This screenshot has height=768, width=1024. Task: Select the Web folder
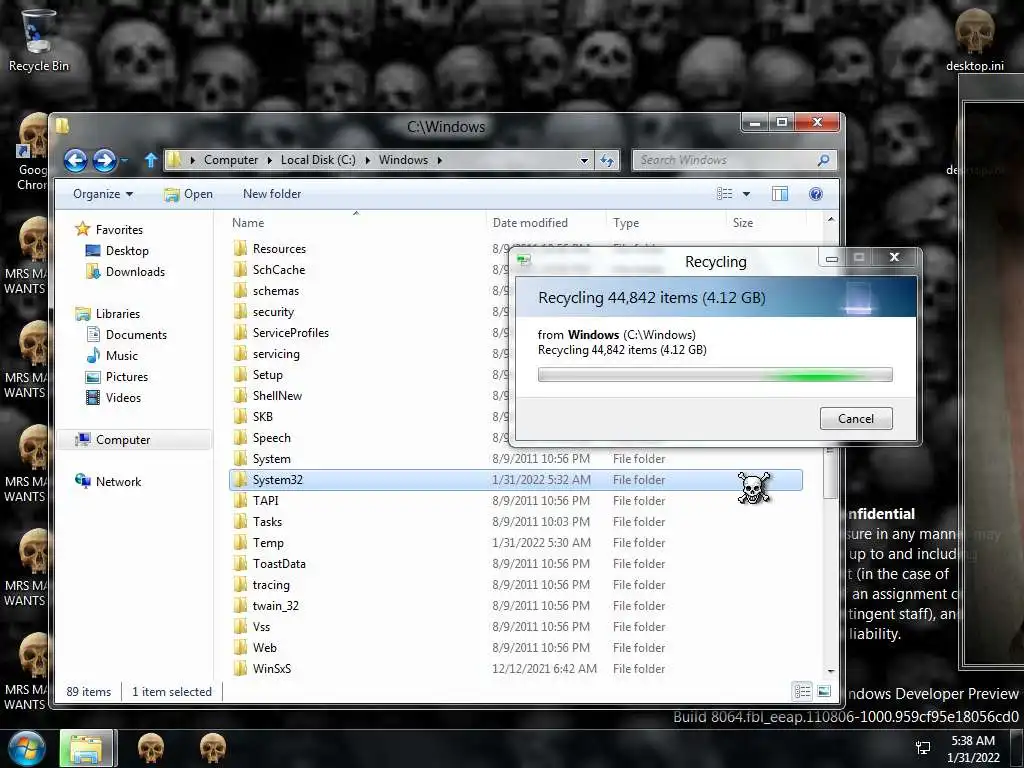[516, 647]
